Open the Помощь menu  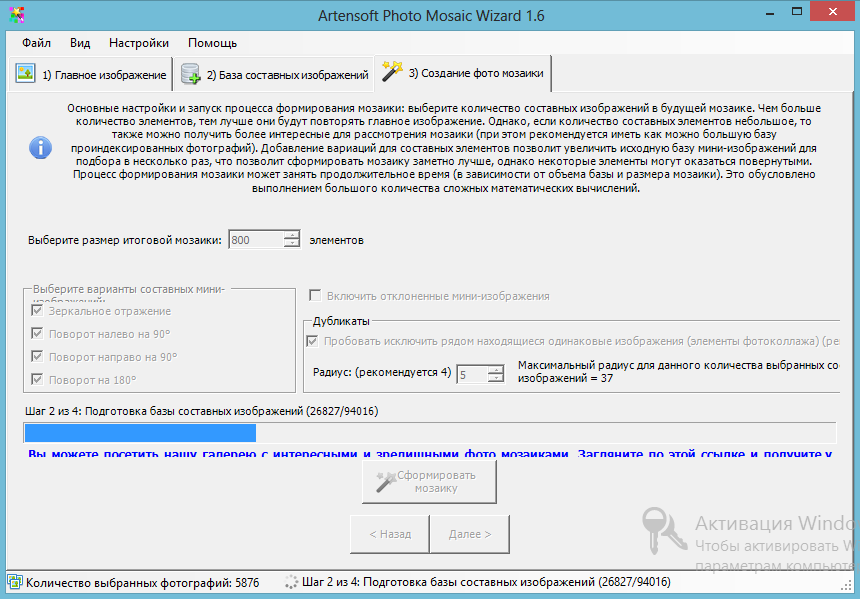pyautogui.click(x=212, y=43)
